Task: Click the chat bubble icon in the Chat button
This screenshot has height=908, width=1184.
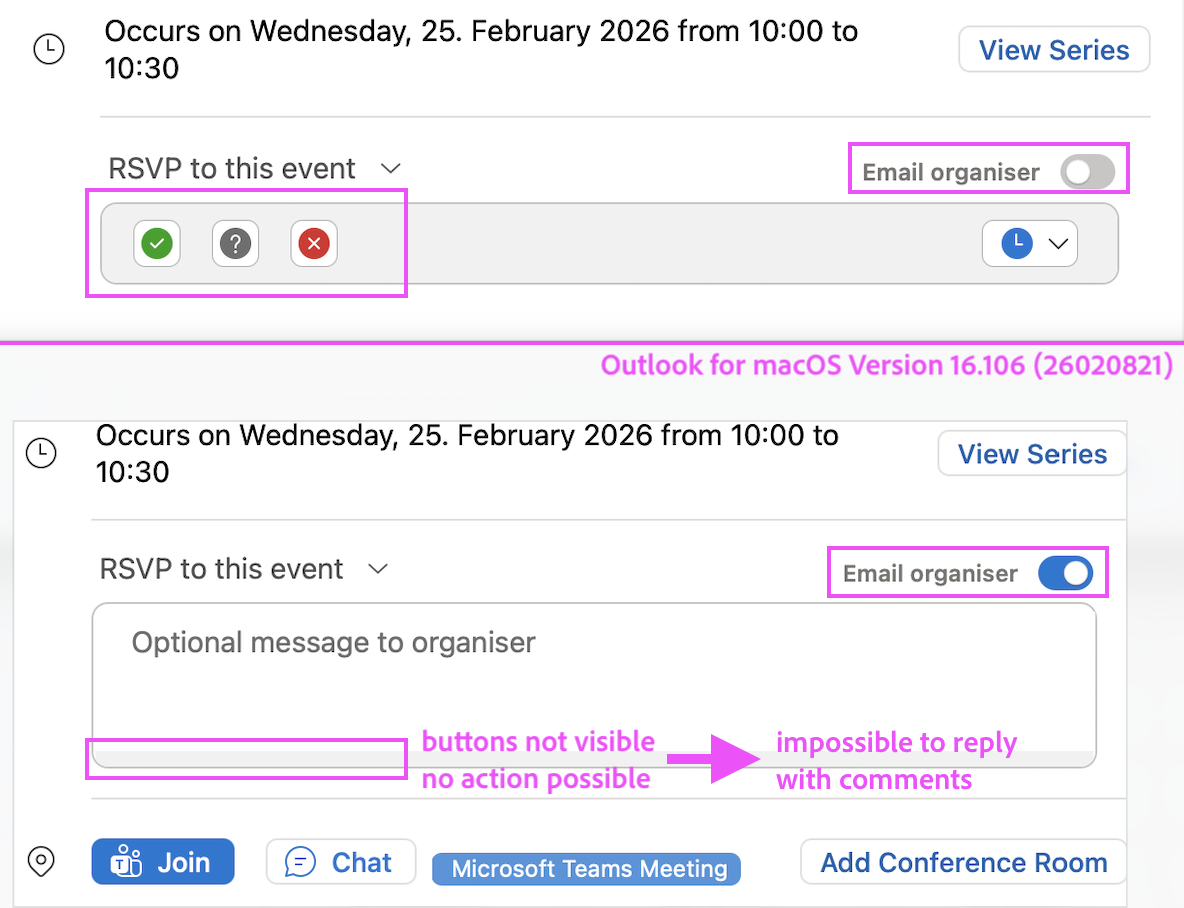Action: 298,861
